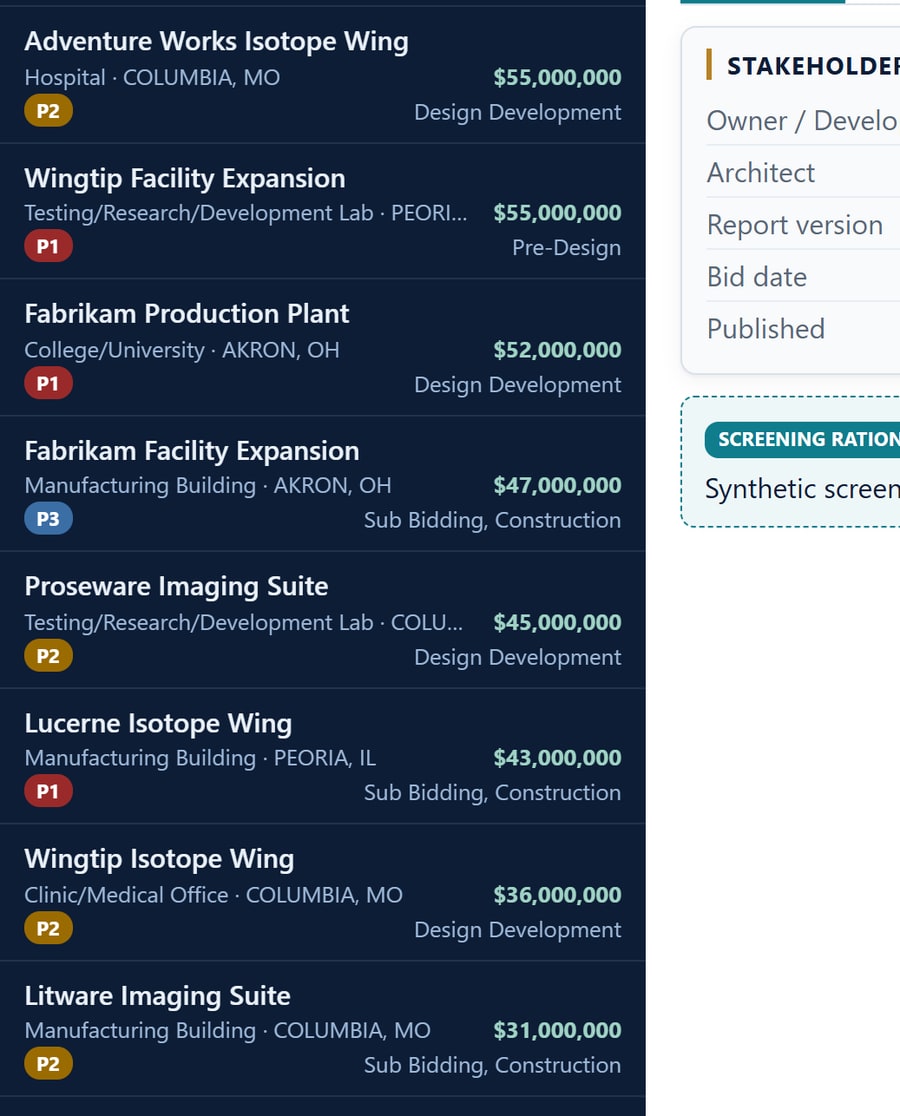The width and height of the screenshot is (900, 1116).
Task: Open Fabrikam Production Plant entry
Action: (322, 347)
